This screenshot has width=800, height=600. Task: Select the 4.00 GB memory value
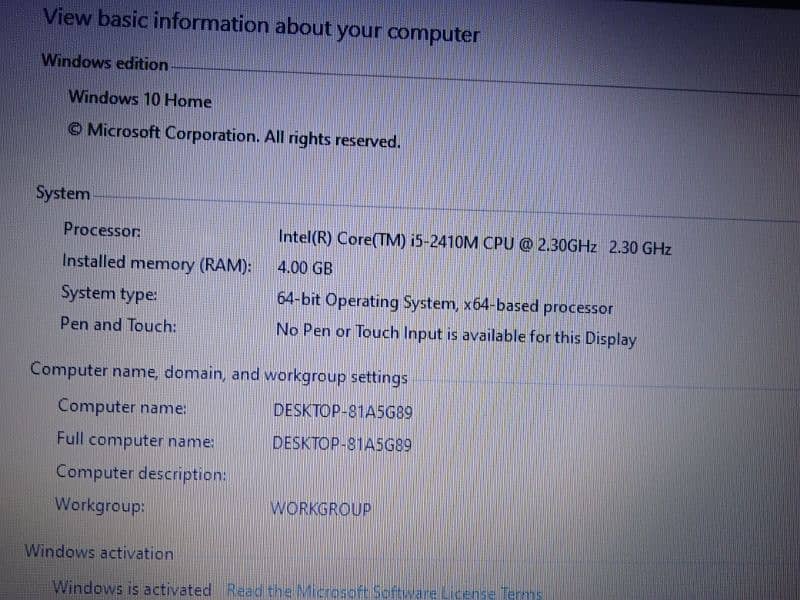pyautogui.click(x=305, y=269)
